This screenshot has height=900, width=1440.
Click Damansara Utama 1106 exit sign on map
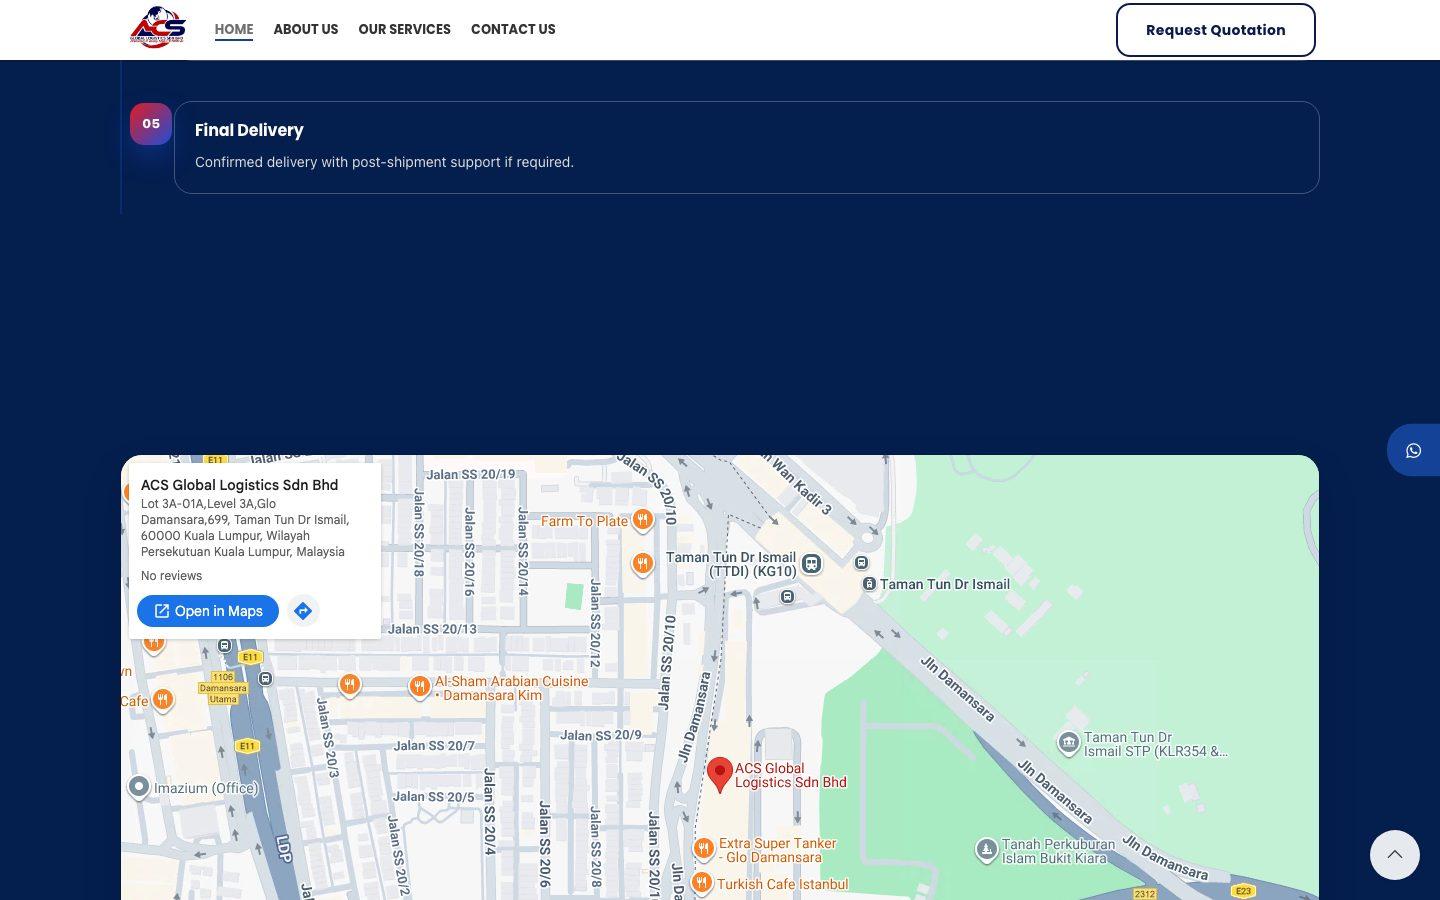point(223,688)
